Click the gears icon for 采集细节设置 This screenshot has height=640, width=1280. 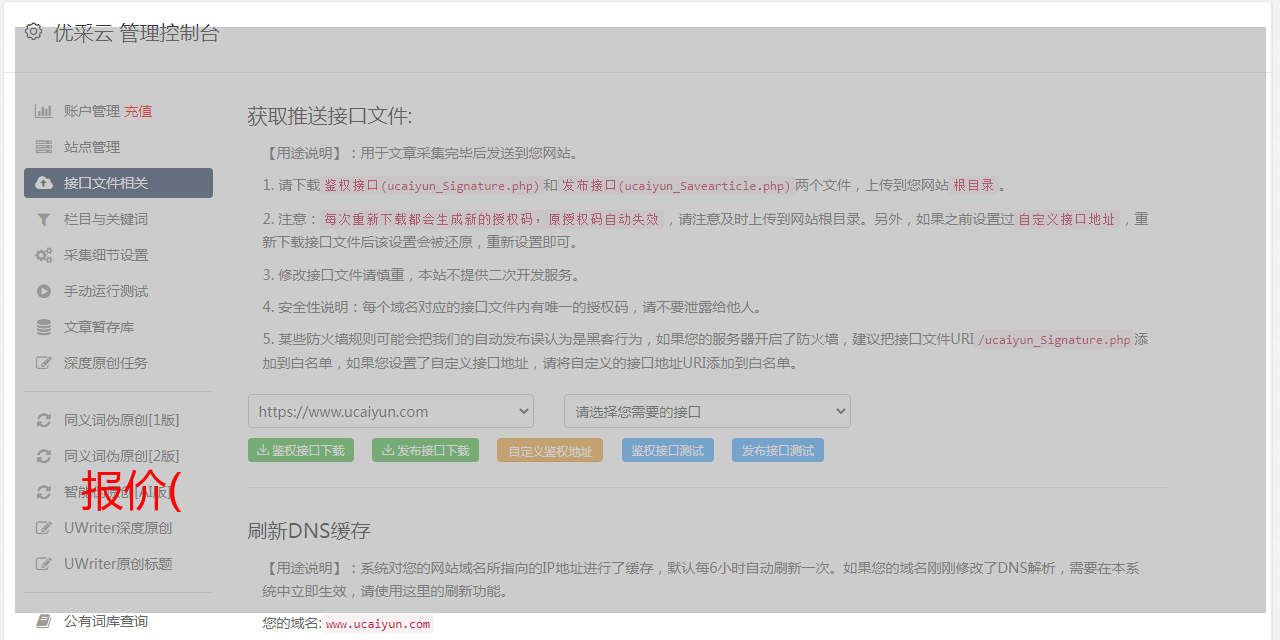(x=44, y=255)
